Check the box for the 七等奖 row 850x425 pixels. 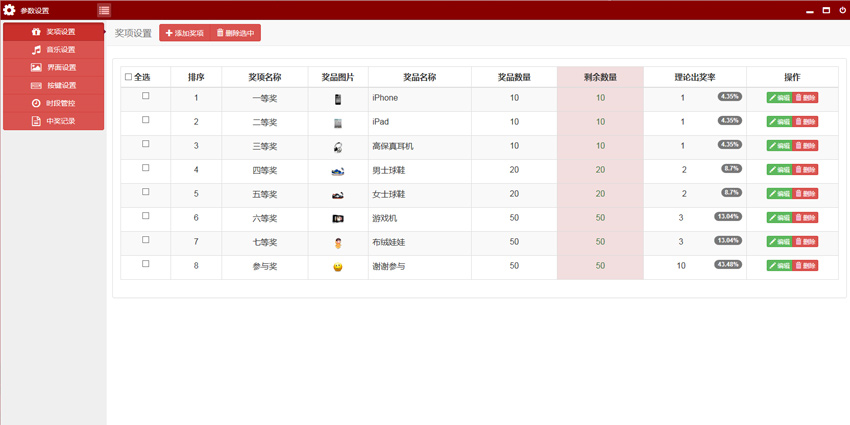145,240
